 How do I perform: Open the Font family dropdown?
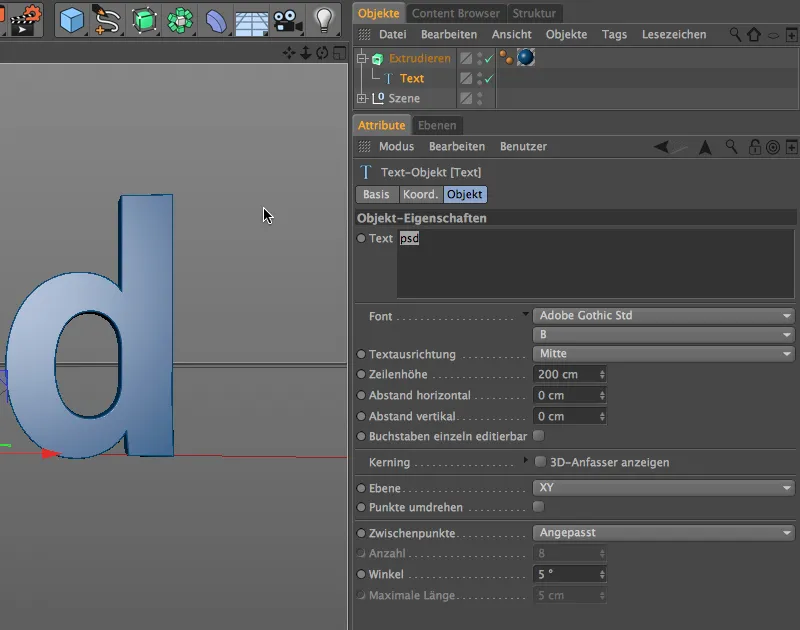tap(663, 316)
